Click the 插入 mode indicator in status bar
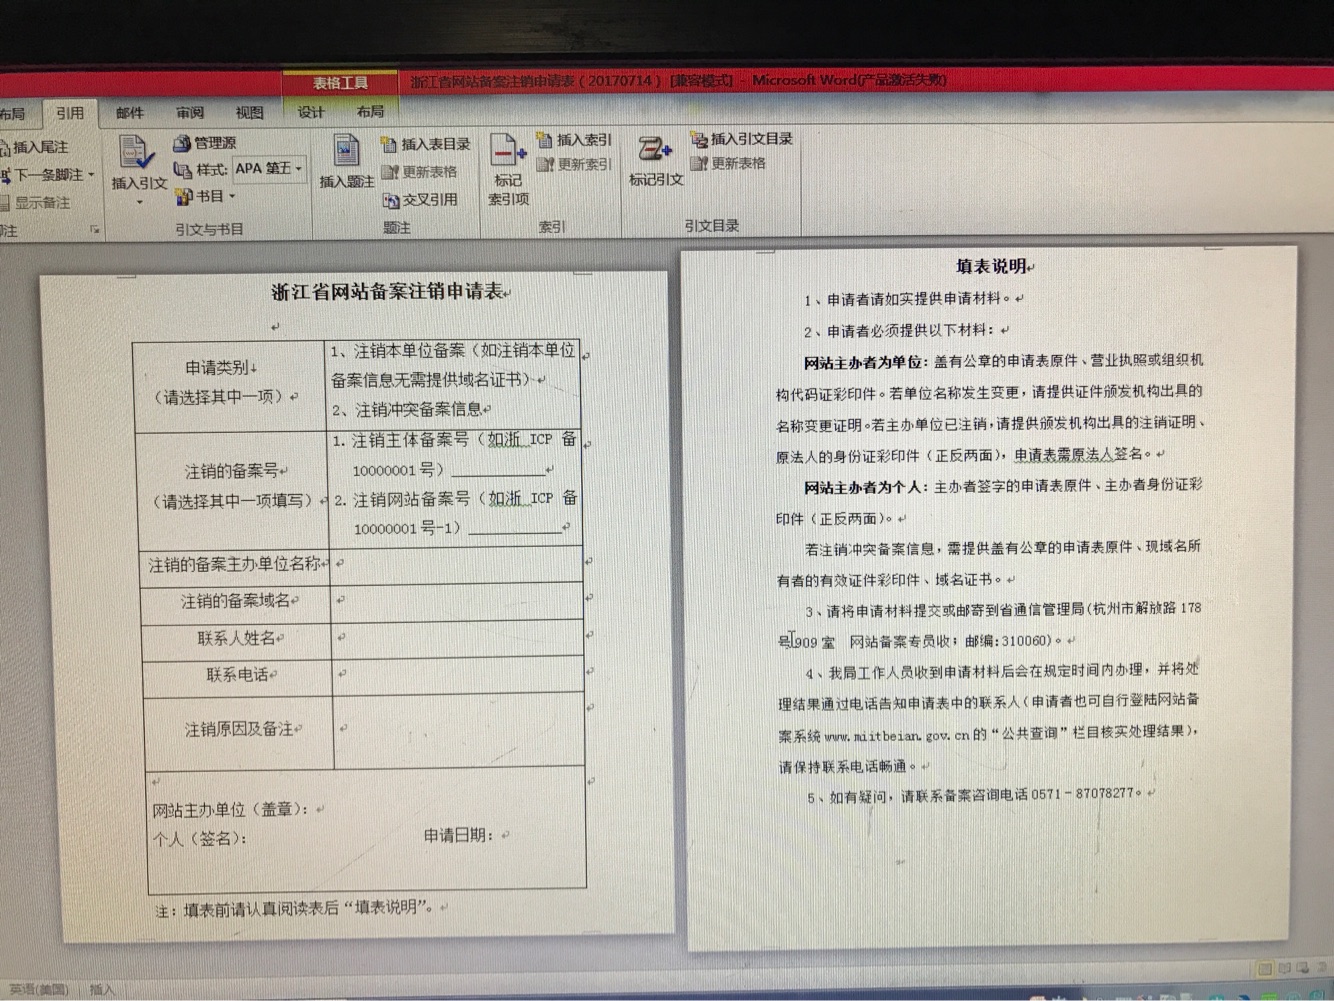1334x1001 pixels. tap(102, 989)
